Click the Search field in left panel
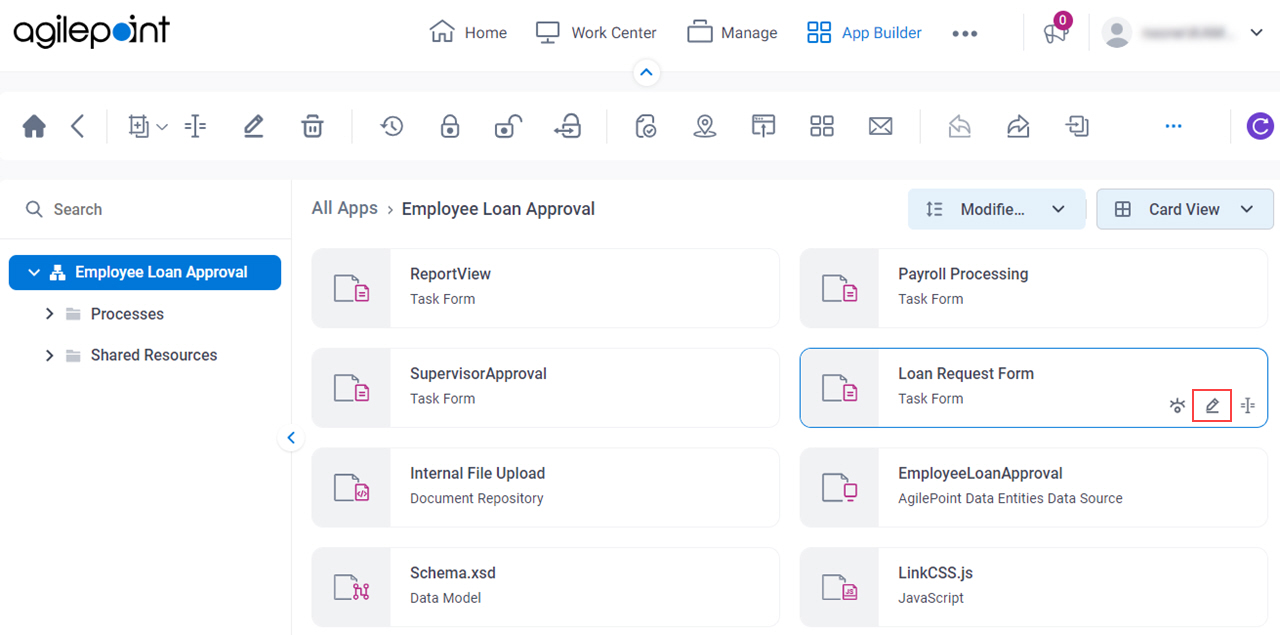1280x635 pixels. tap(146, 209)
